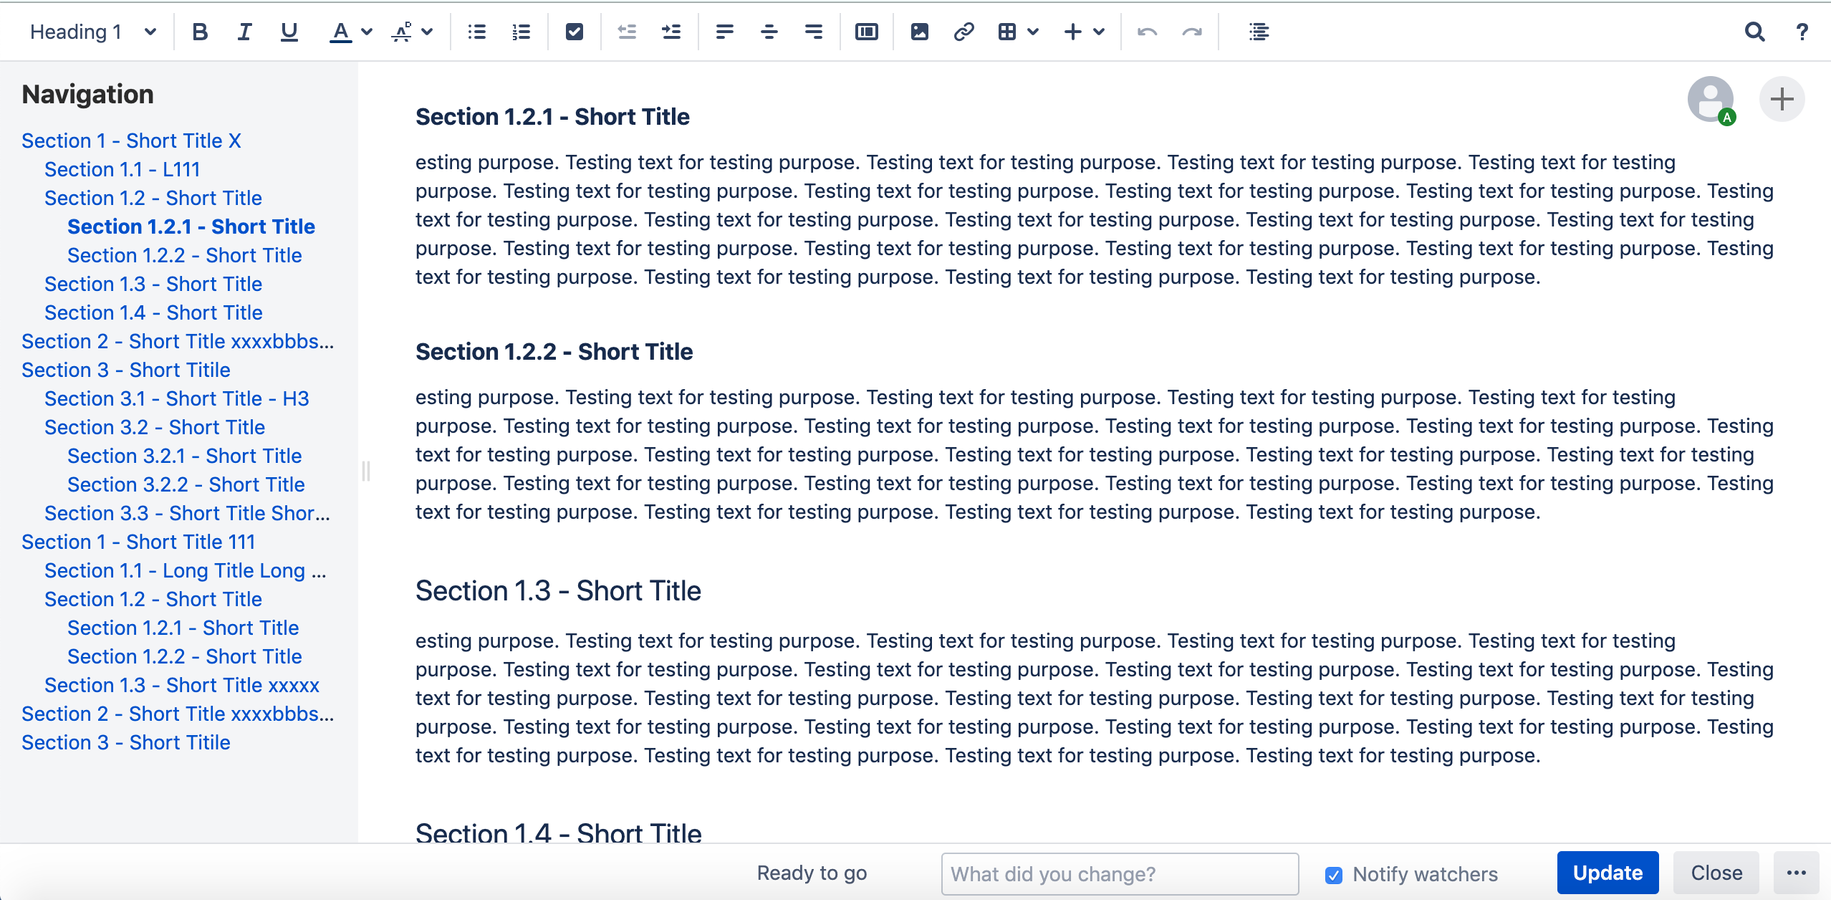Apply text color with the A icon

coord(340,32)
